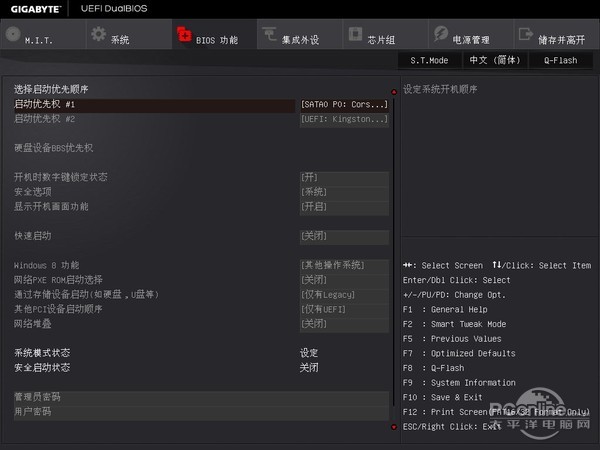600x450 pixels.
Task: Open the M.I.T. tab
Action: pos(43,34)
